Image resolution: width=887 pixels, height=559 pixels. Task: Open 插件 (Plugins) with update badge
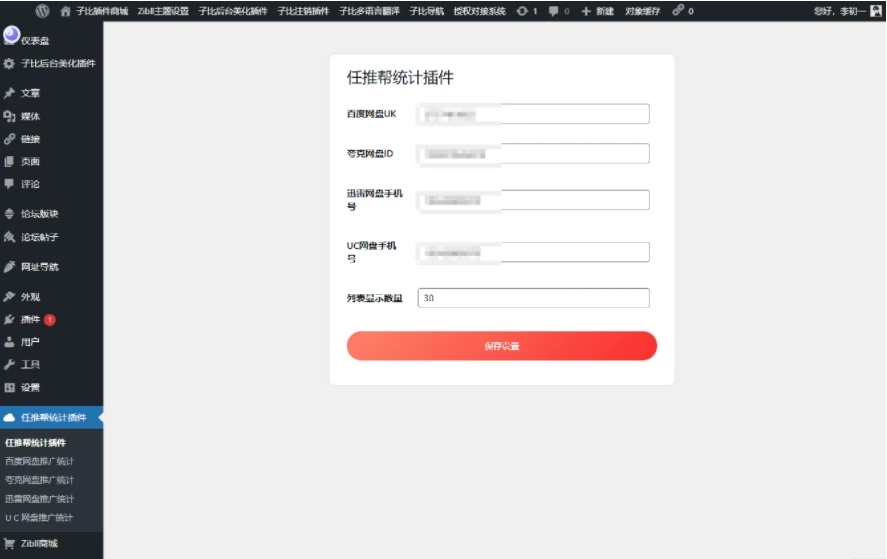[30, 319]
